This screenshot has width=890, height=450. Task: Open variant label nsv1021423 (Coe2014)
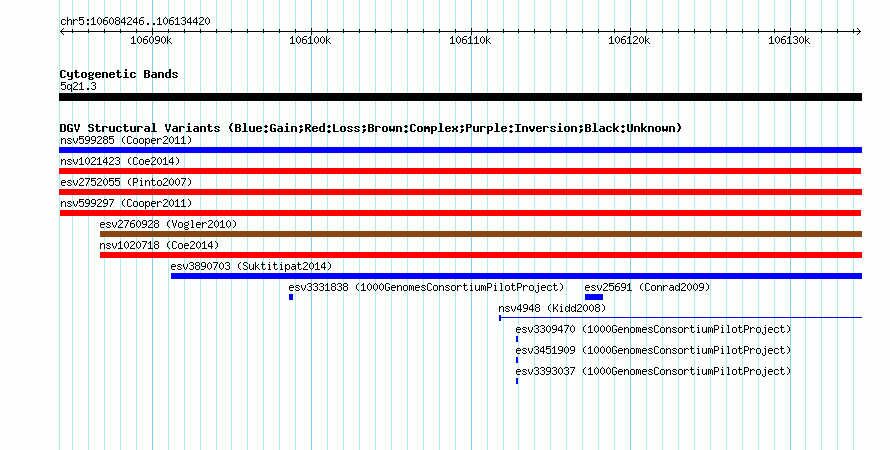point(120,161)
